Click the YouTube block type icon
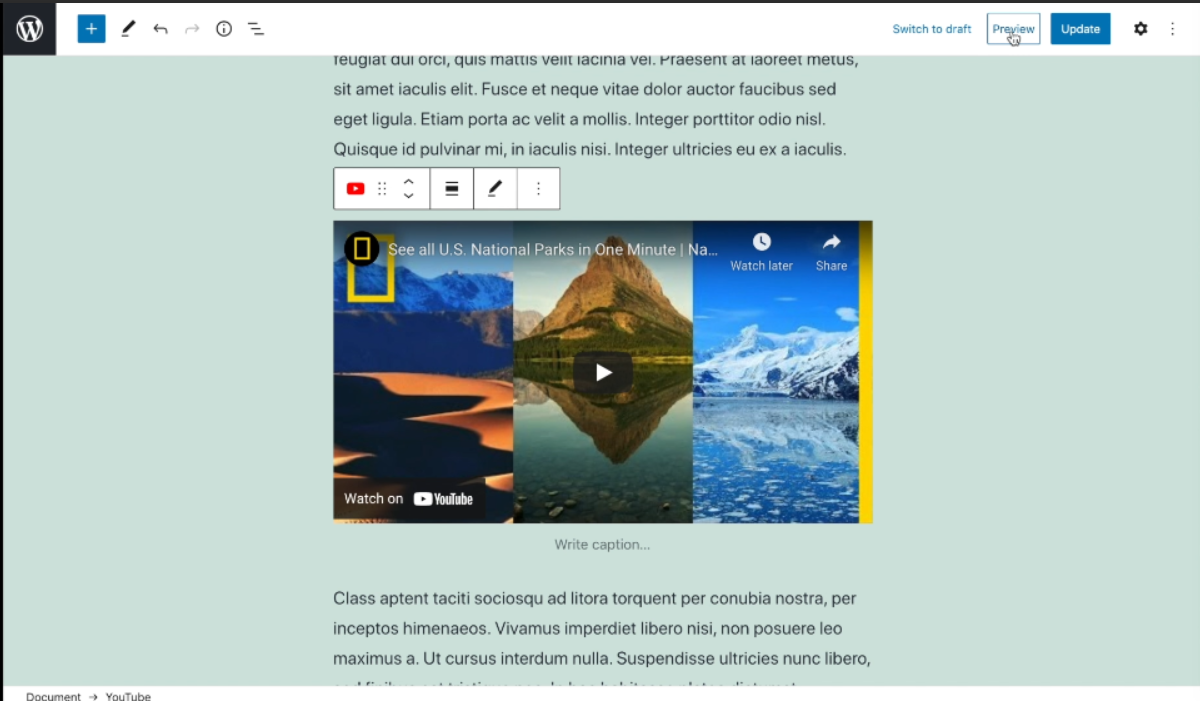 355,188
